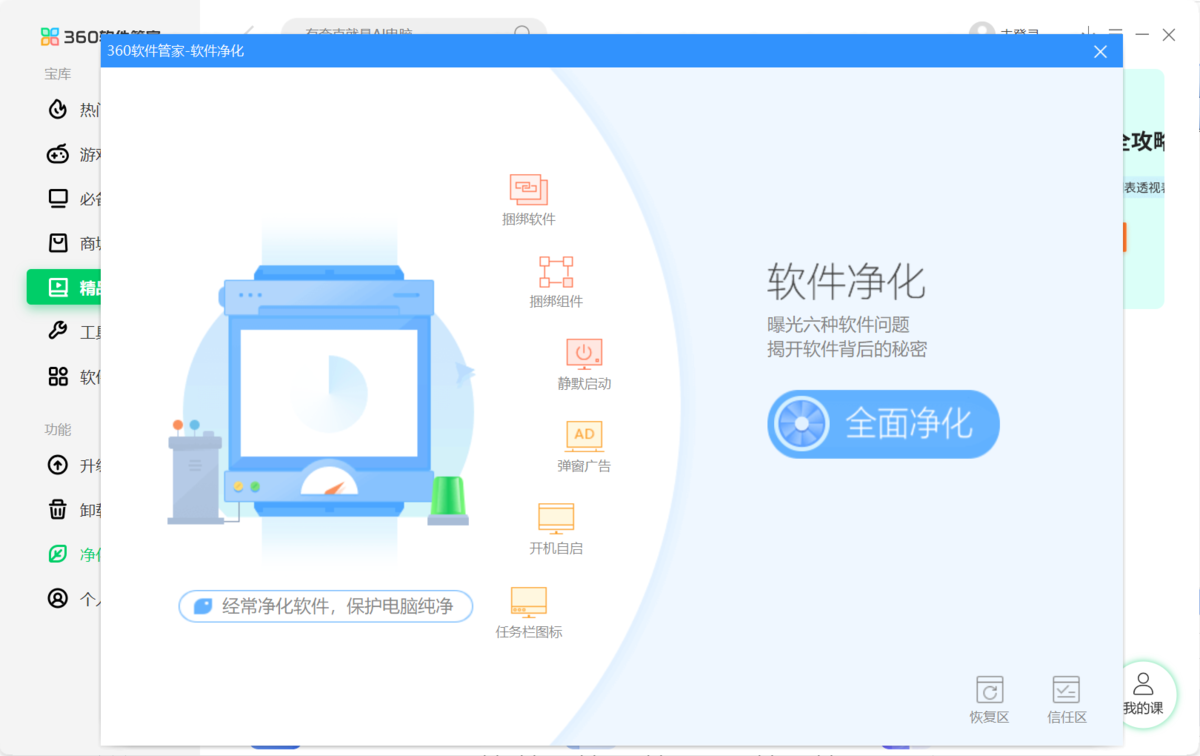Click the 360 logo in main window
Image resolution: width=1200 pixels, height=756 pixels.
[x=50, y=37]
